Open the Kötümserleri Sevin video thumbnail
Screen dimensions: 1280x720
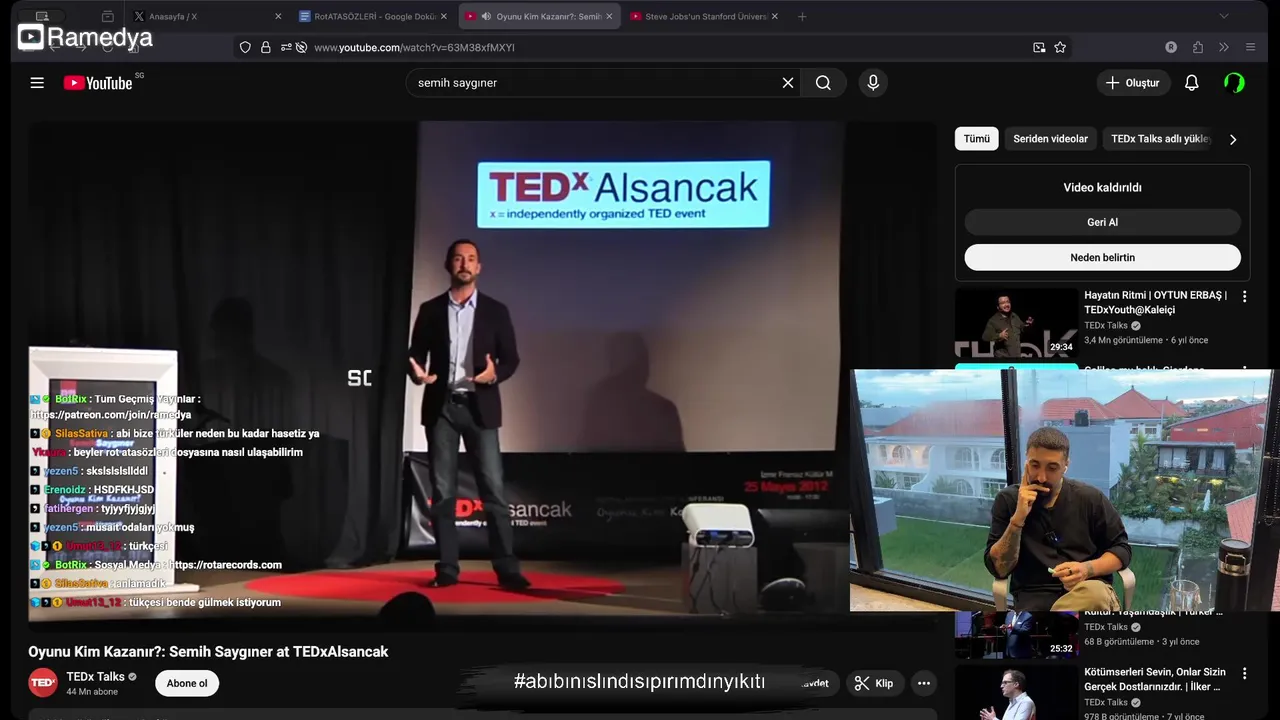[x=1016, y=692]
